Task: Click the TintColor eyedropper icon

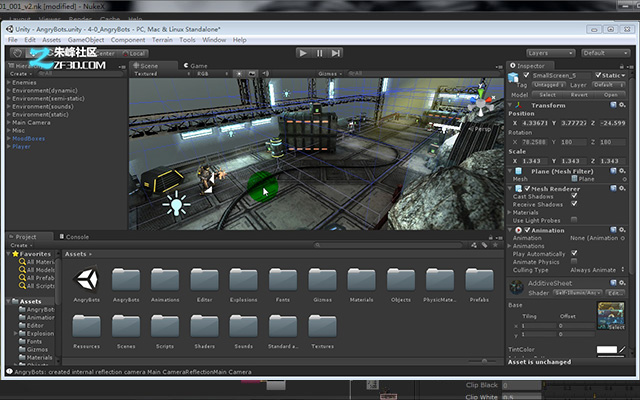Action: 622,349
